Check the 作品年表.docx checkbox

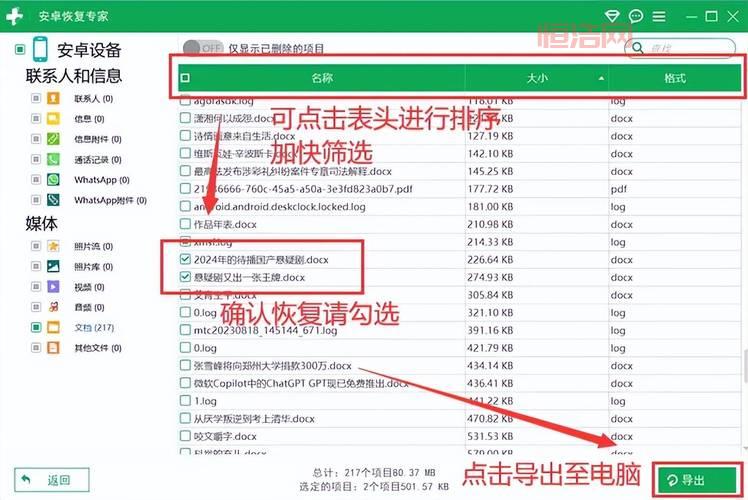click(184, 224)
